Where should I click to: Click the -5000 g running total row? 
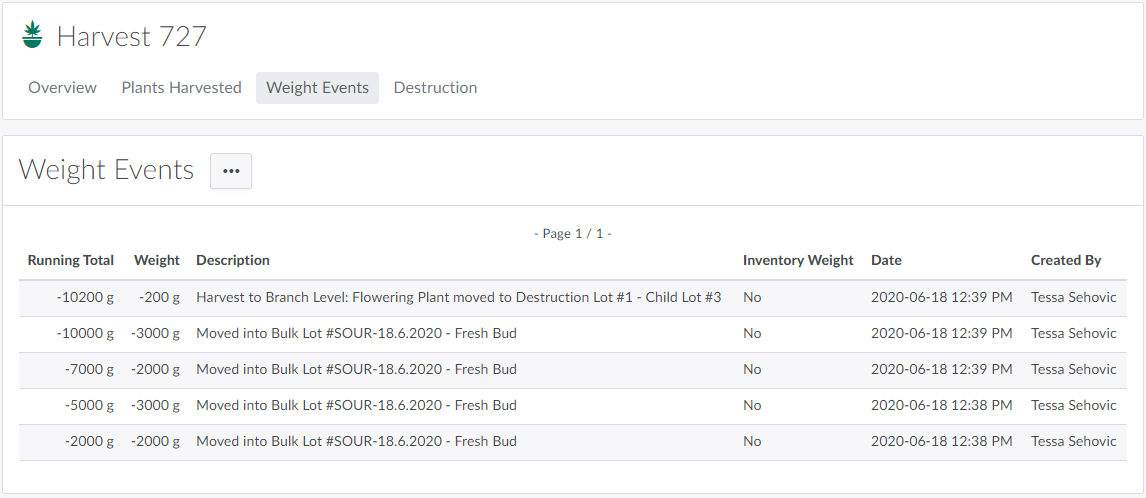click(x=89, y=406)
